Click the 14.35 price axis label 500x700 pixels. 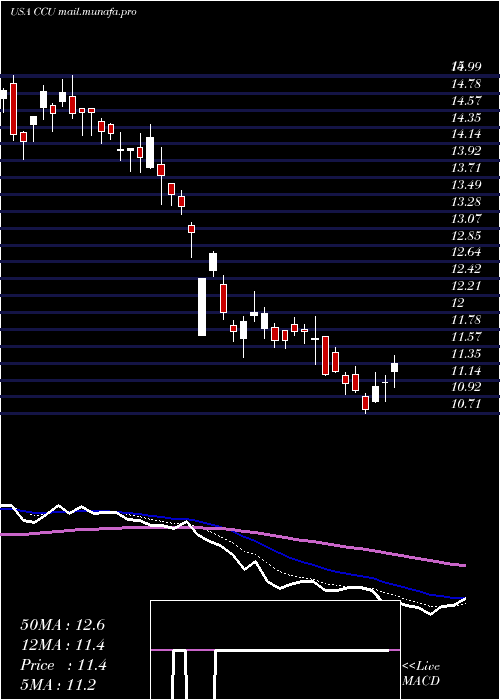(466, 118)
